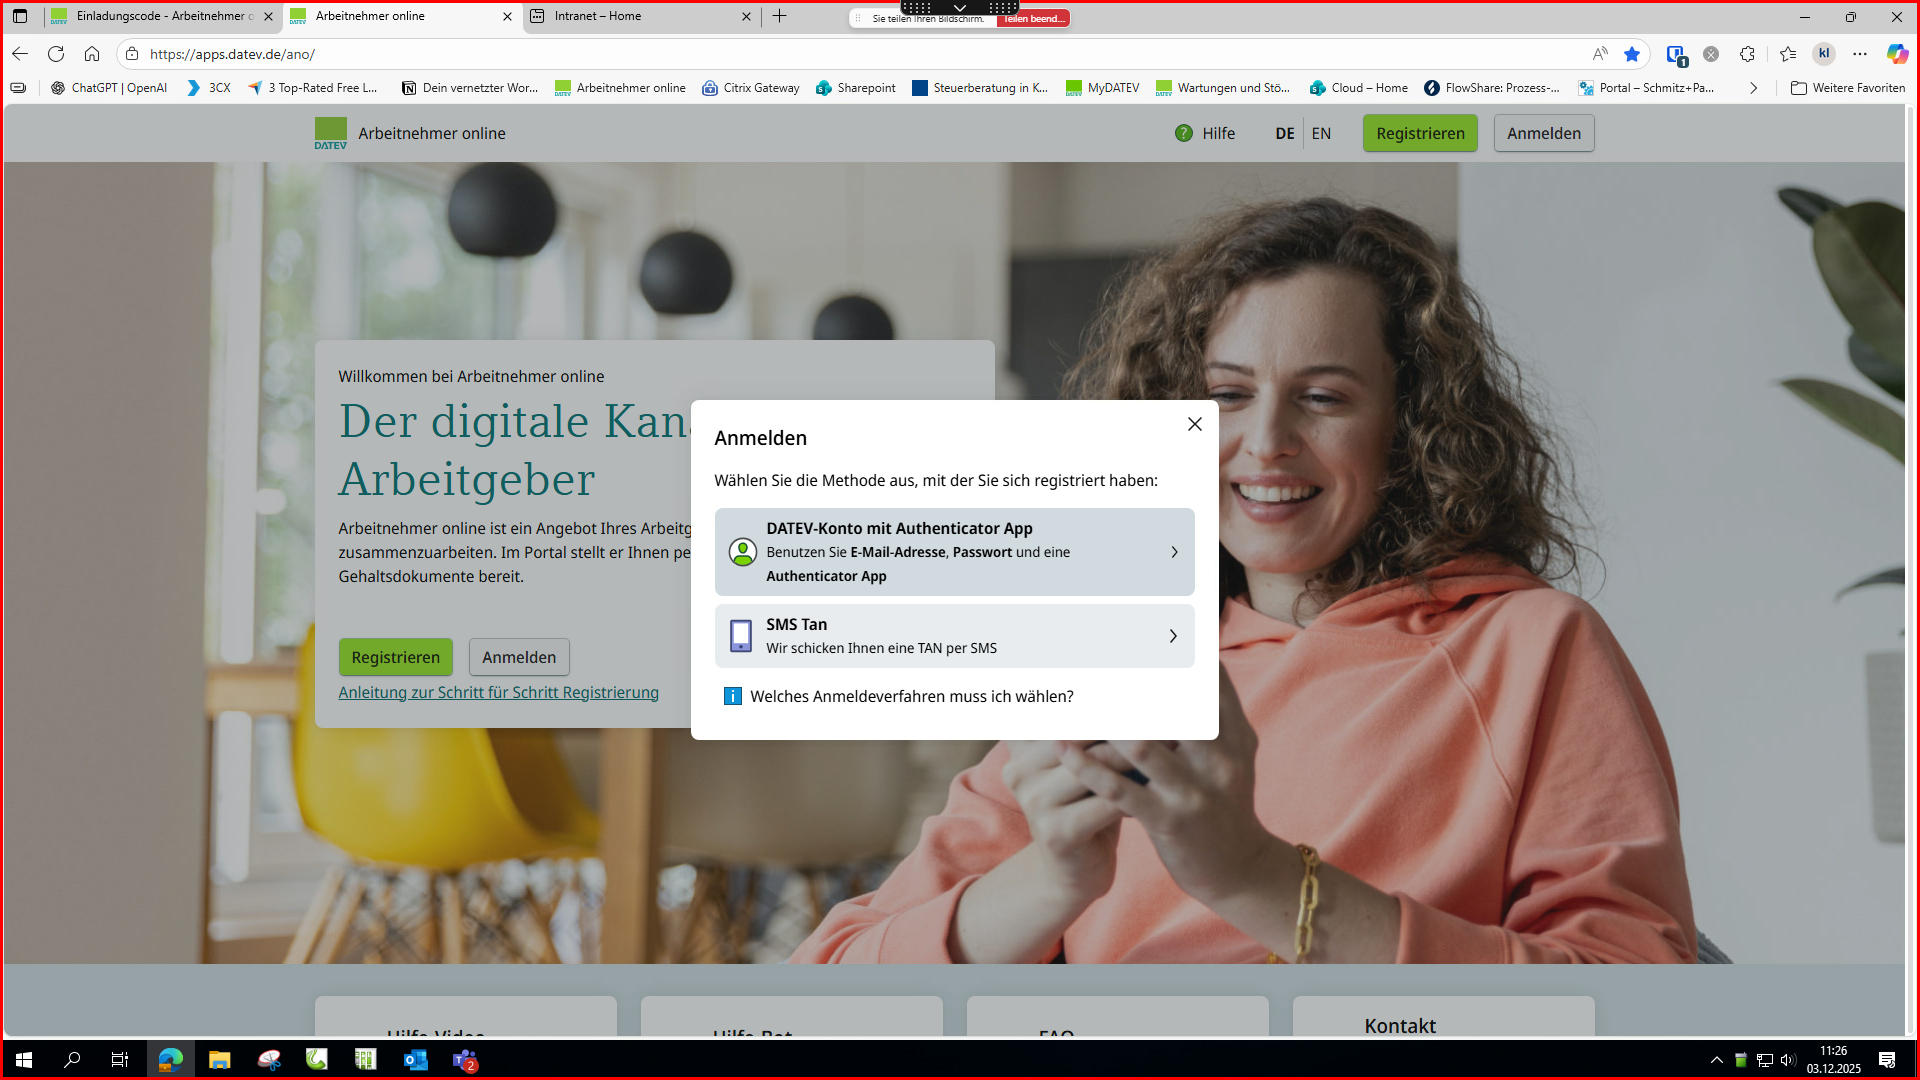Click the green help question mark icon

click(x=1184, y=133)
